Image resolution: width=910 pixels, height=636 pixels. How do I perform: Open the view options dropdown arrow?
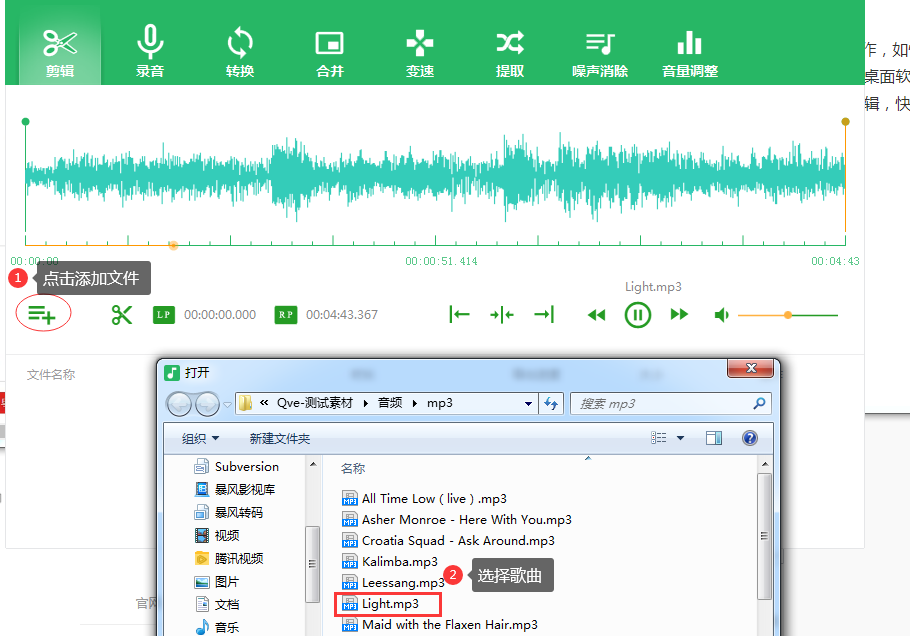[x=680, y=438]
